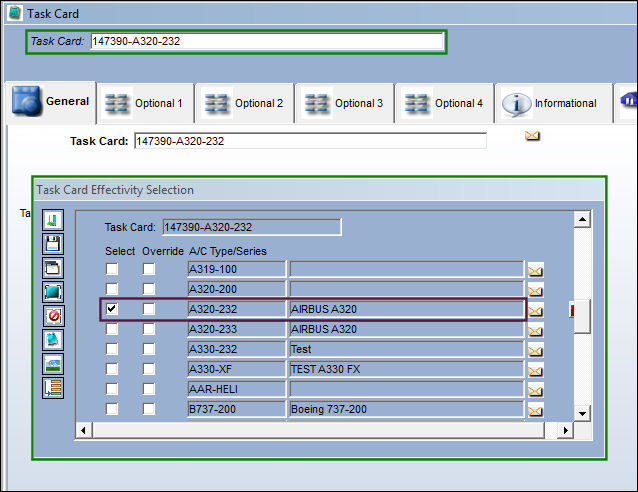Check Select box for A319-100

tap(112, 269)
